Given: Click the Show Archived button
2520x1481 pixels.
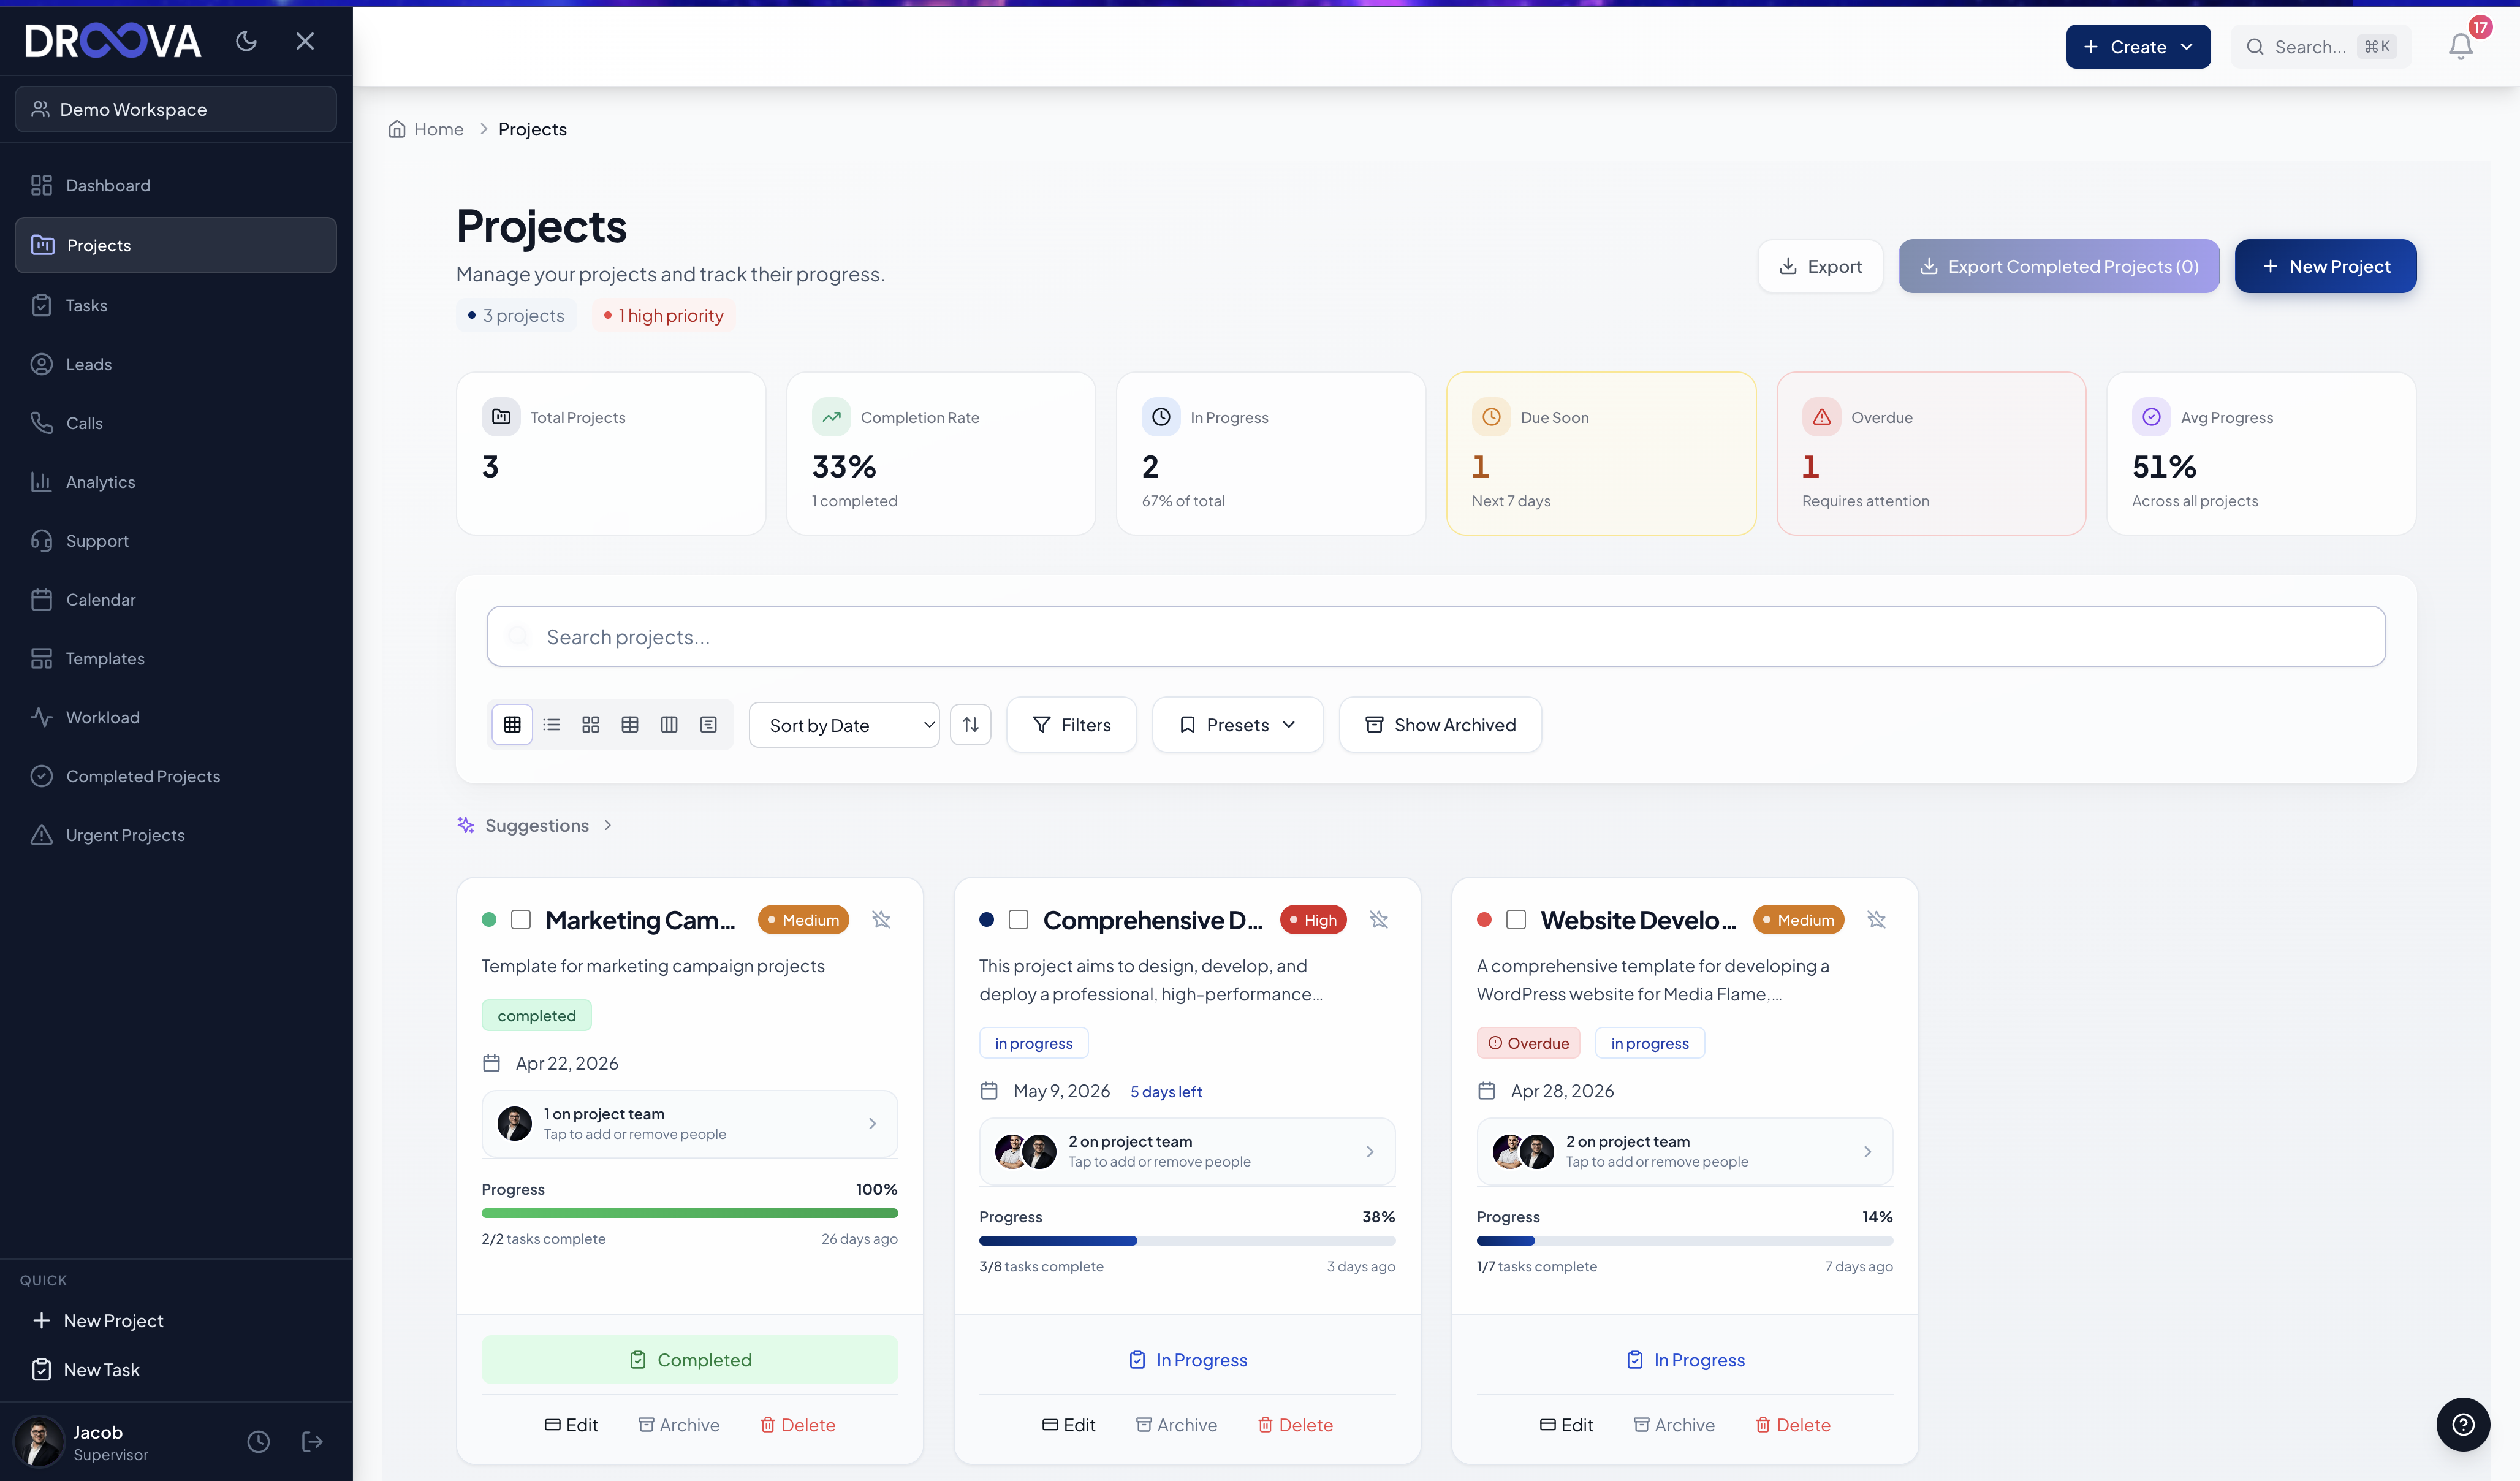Looking at the screenshot, I should click(1440, 724).
